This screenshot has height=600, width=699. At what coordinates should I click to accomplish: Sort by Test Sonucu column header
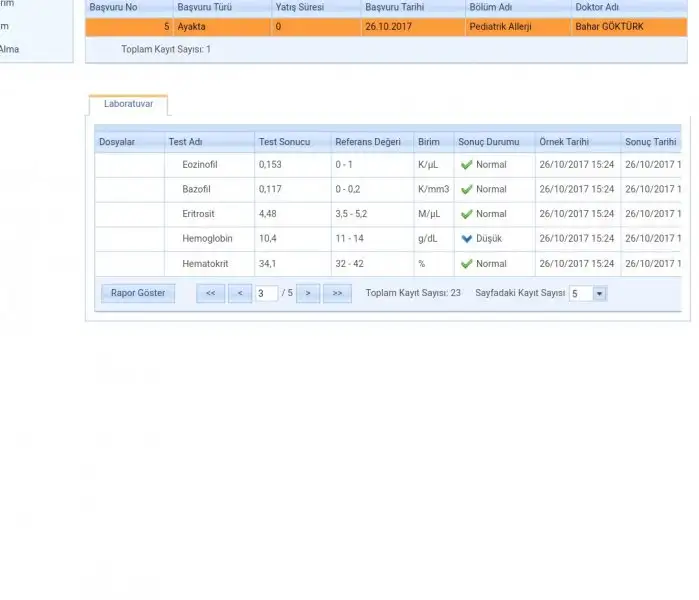282,142
